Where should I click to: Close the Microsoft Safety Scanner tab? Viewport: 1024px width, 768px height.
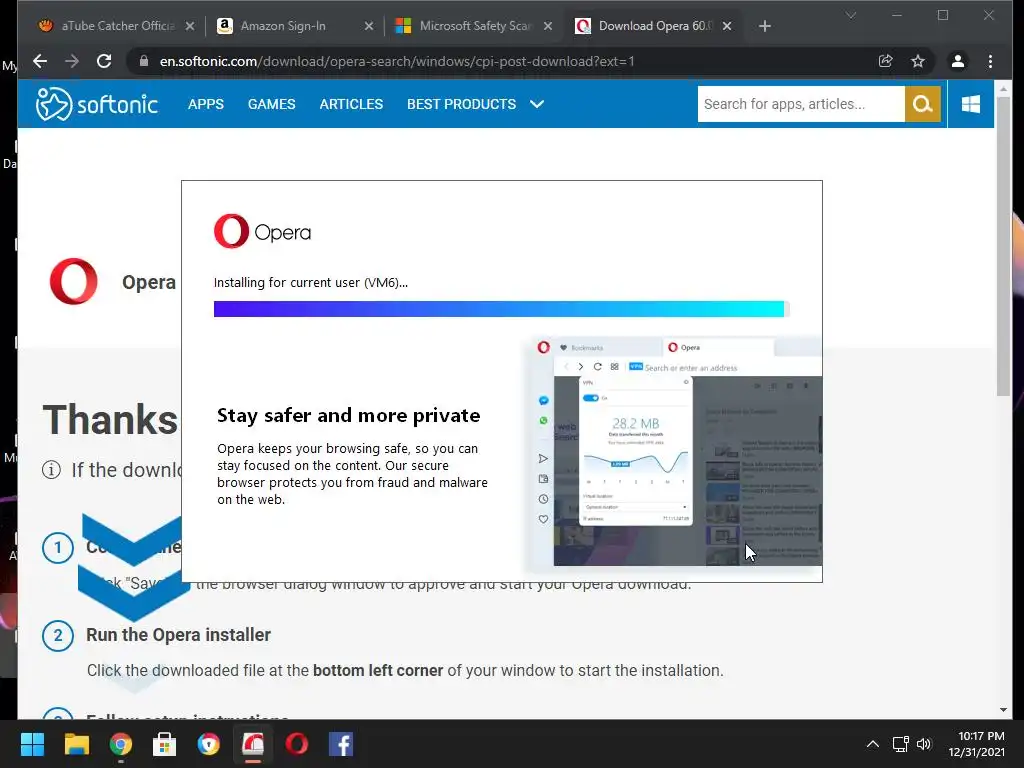[548, 26]
